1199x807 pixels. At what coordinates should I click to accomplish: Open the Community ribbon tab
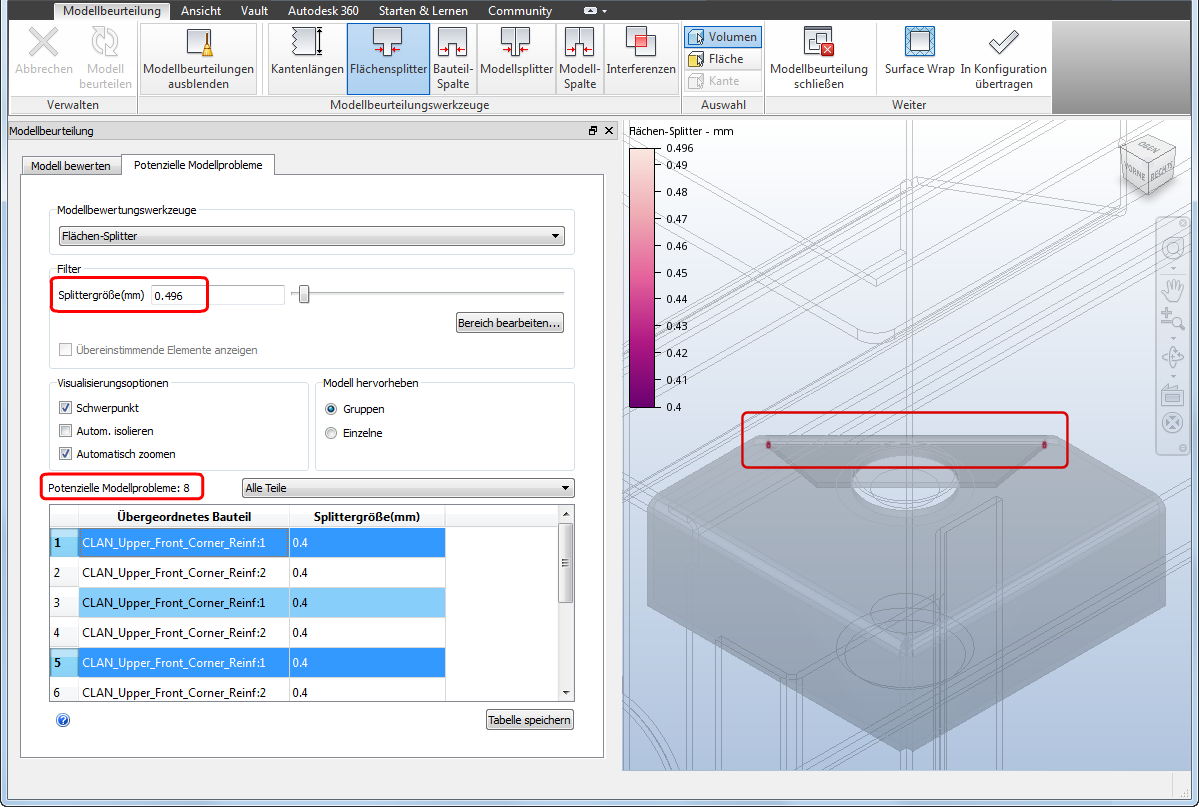(520, 11)
